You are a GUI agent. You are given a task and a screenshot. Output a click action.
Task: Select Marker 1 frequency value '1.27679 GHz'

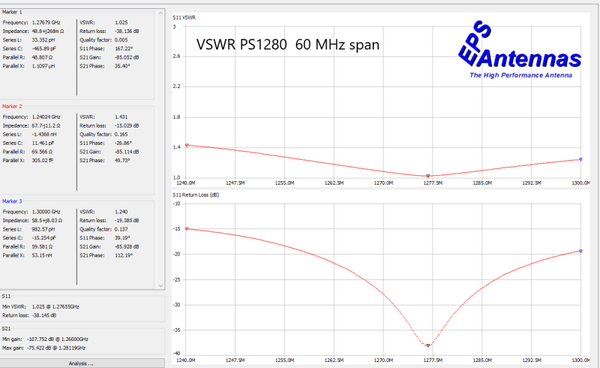pos(46,23)
